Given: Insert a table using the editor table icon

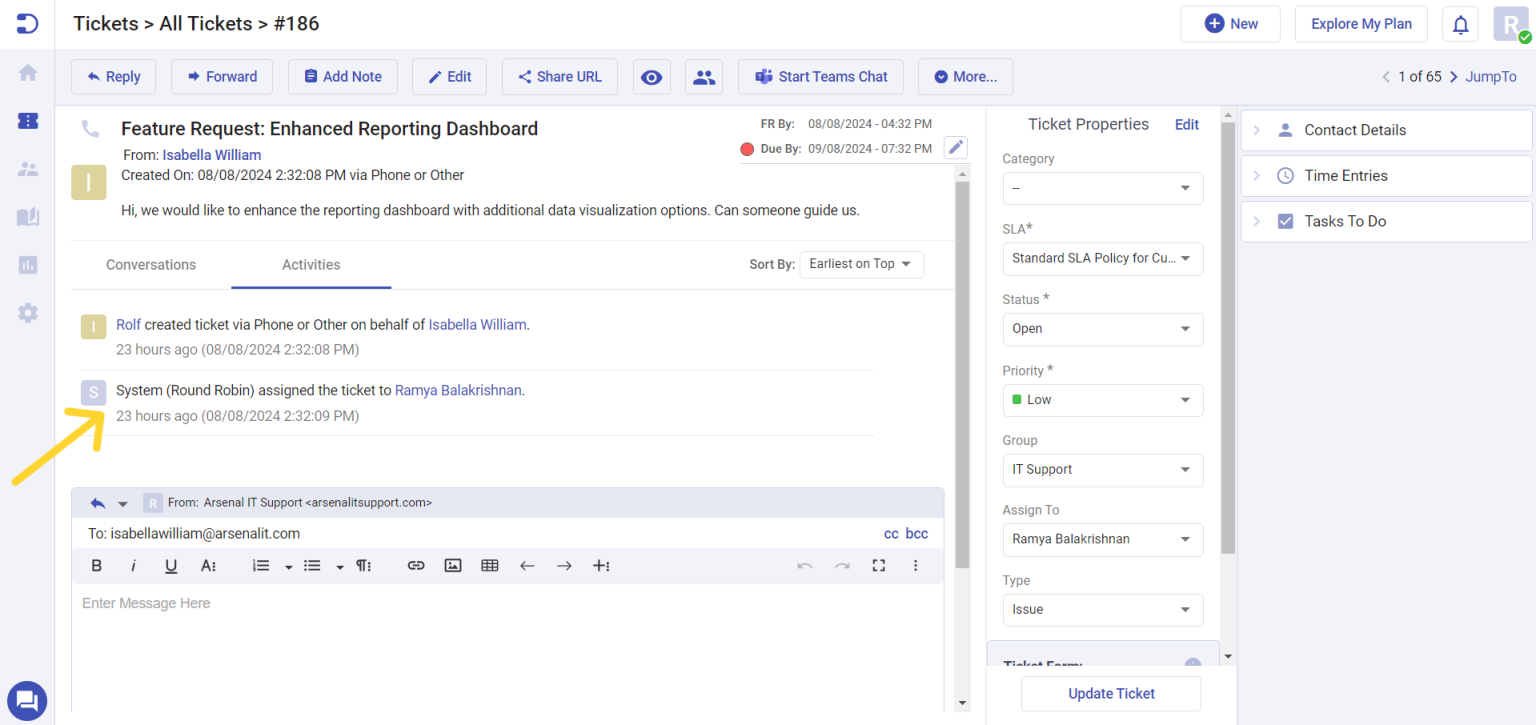Looking at the screenshot, I should (490, 565).
